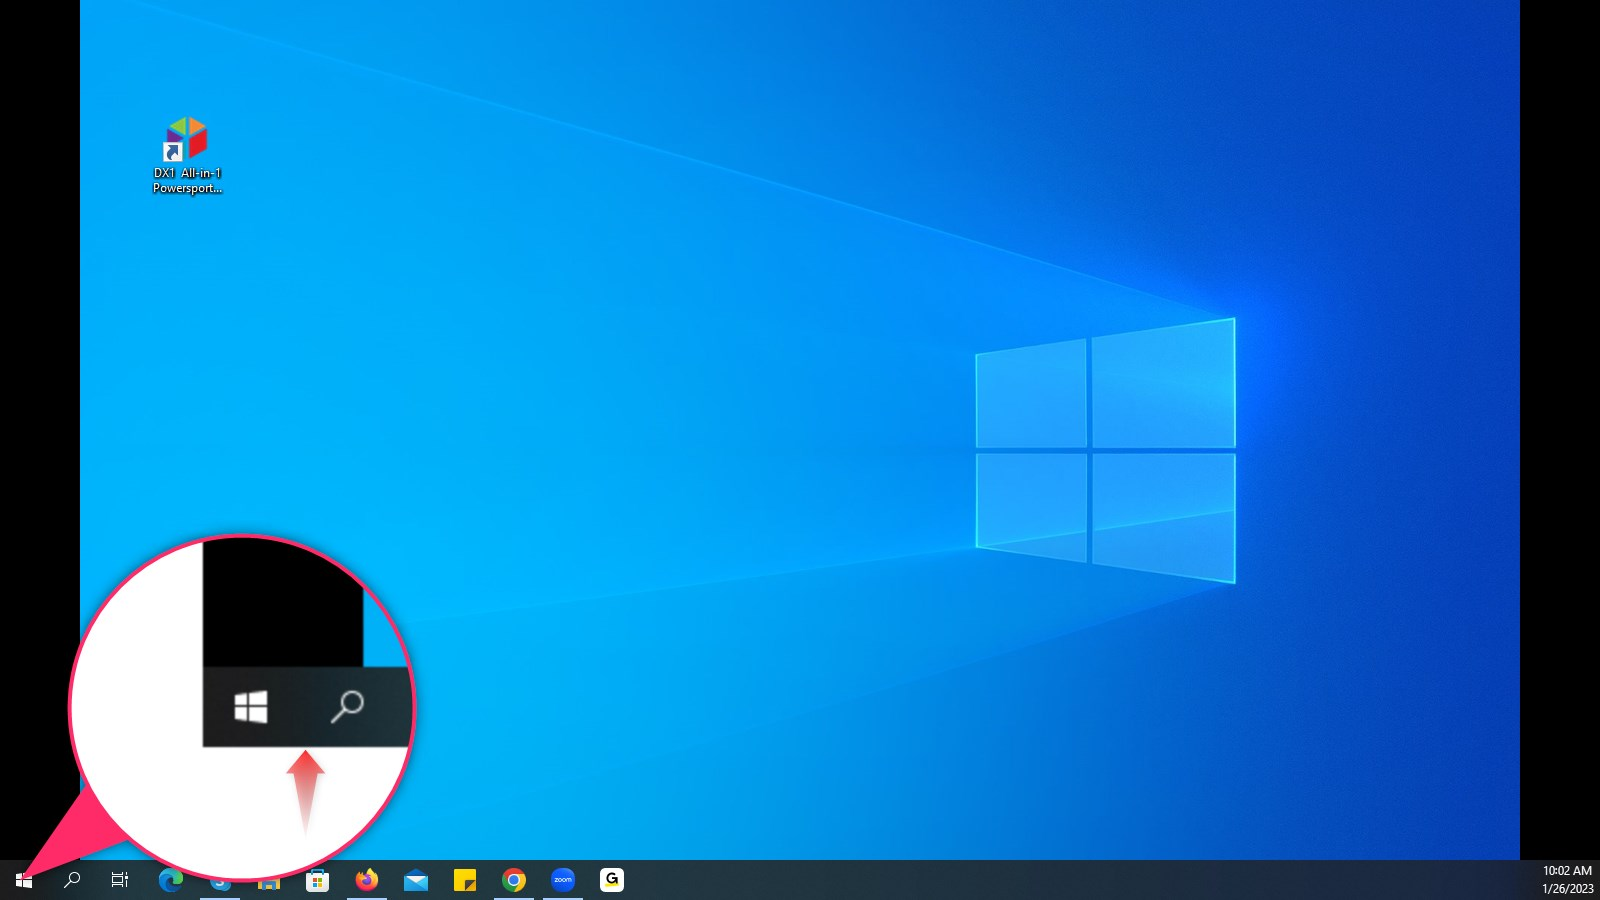
Task: Launch Firefox from taskbar
Action: click(x=367, y=880)
